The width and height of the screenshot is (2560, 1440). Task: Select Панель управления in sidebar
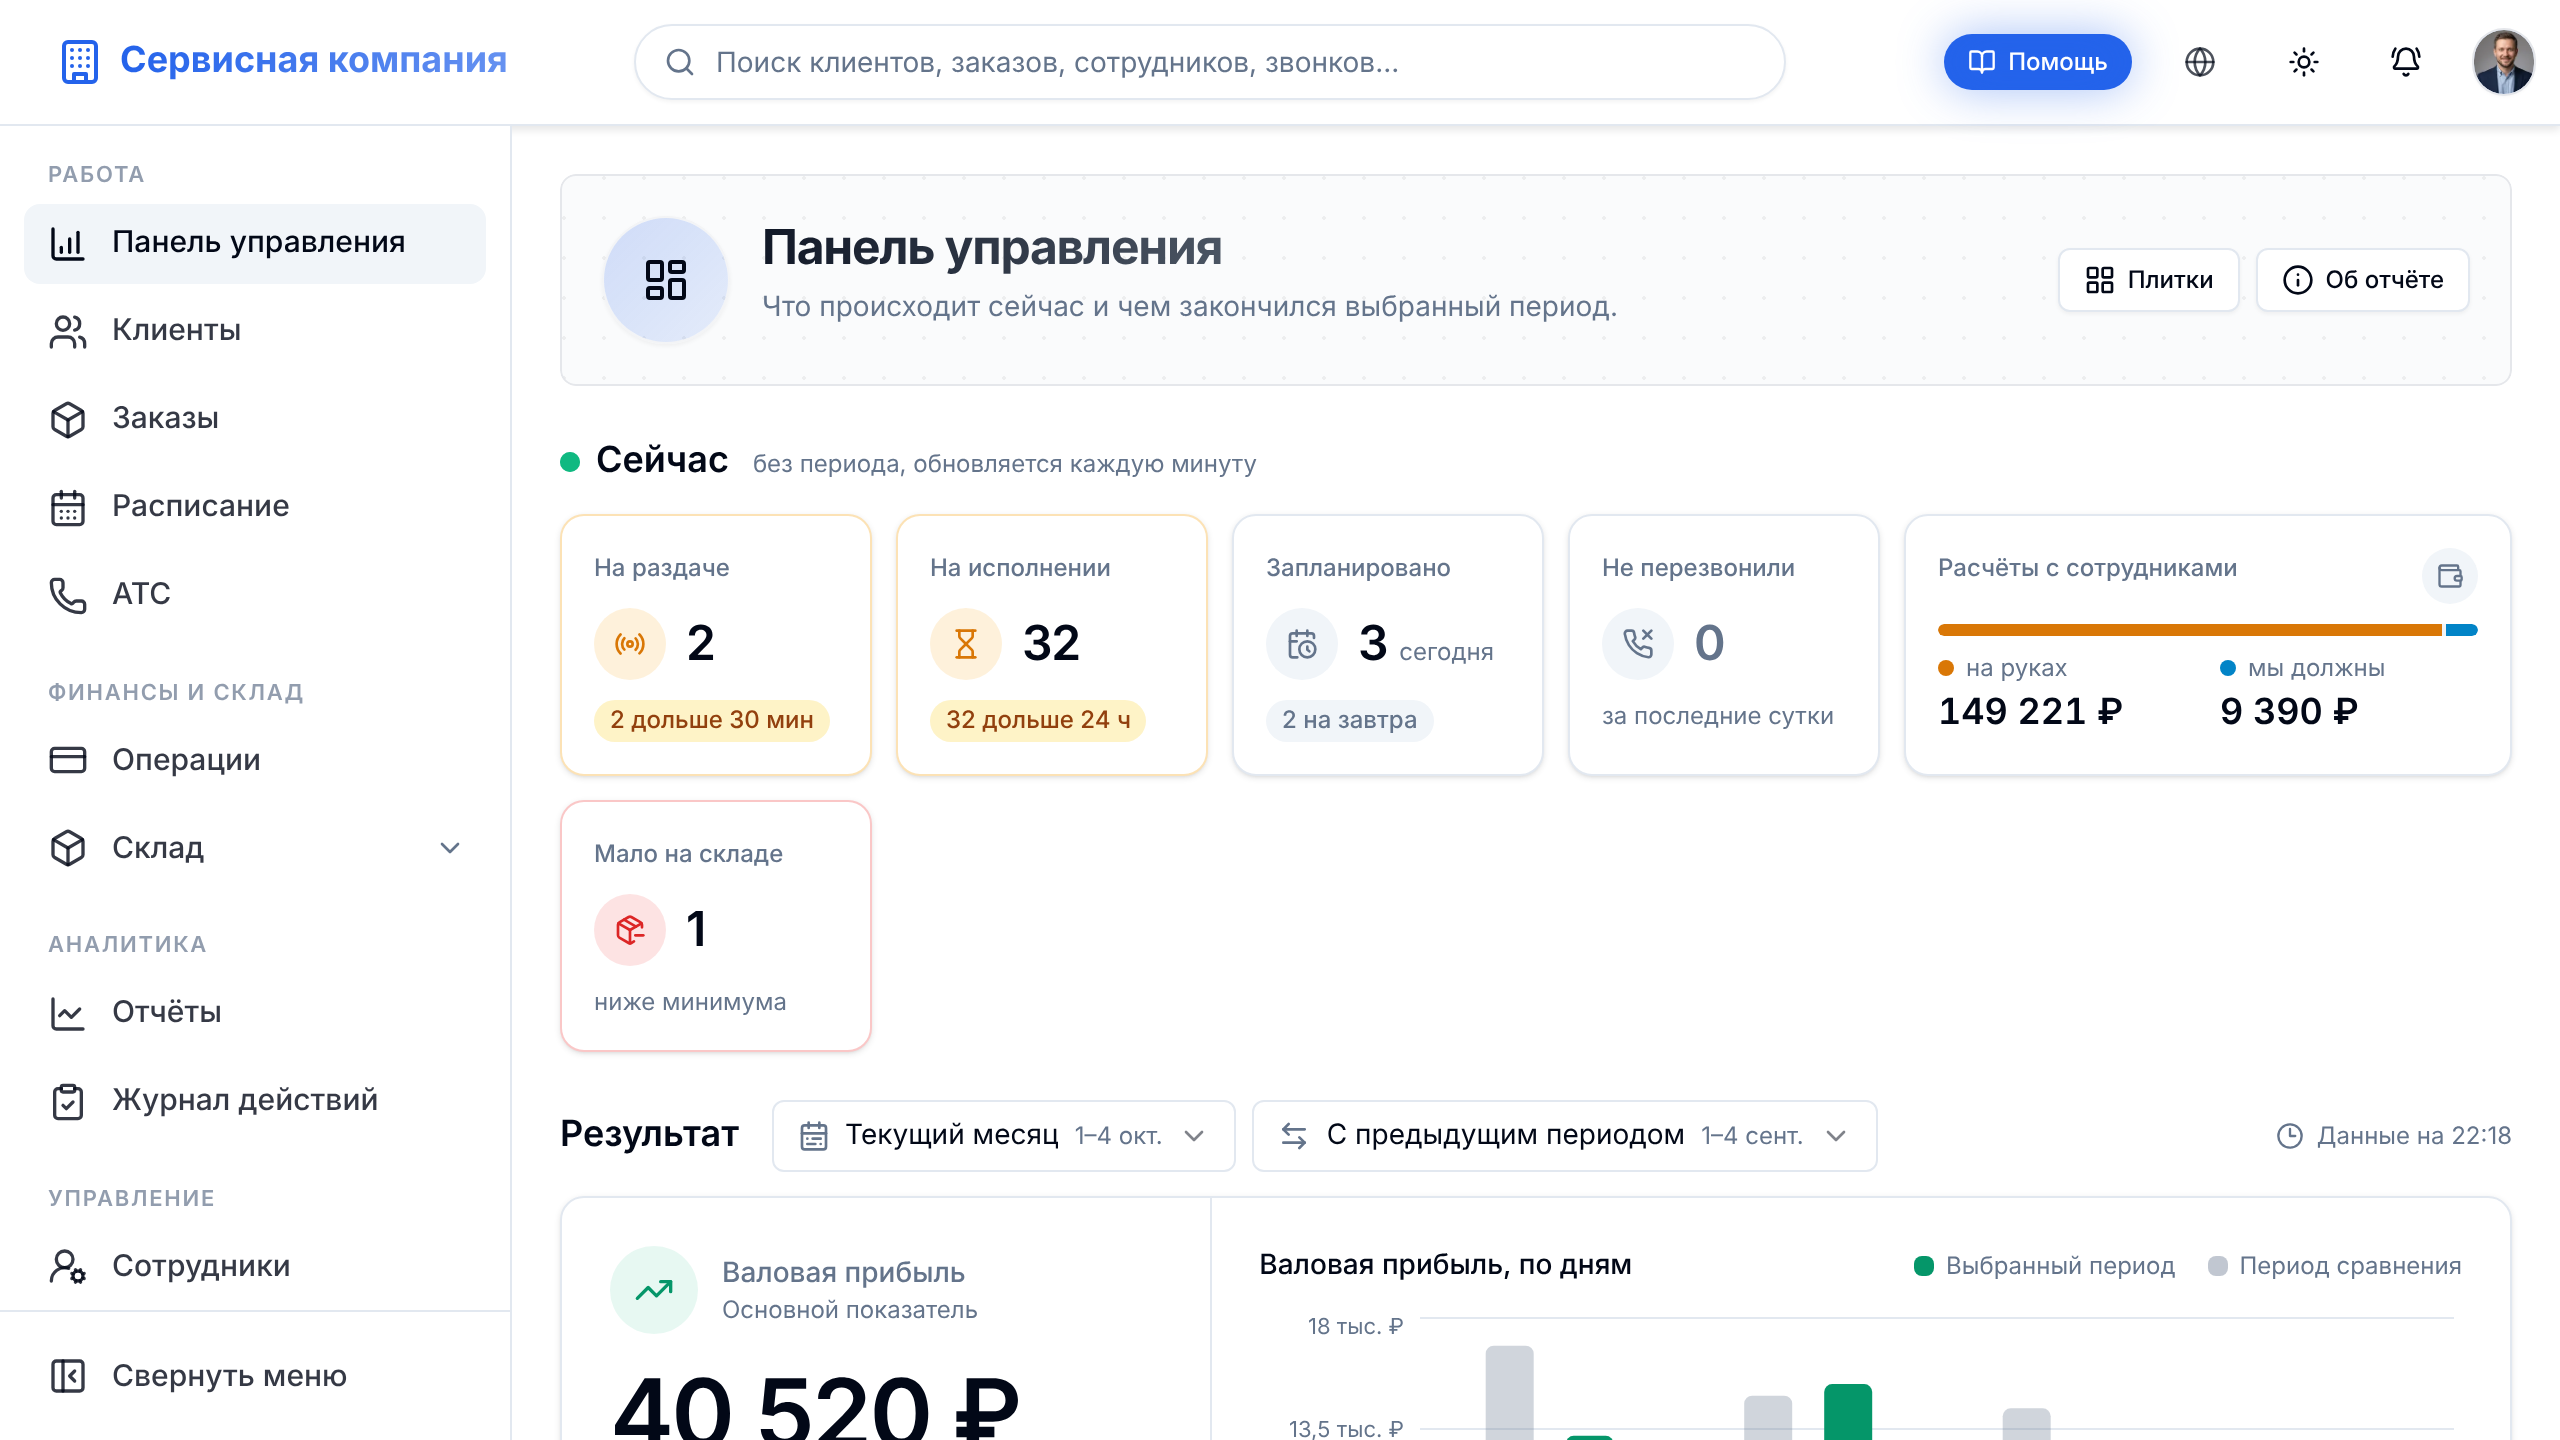coord(255,242)
